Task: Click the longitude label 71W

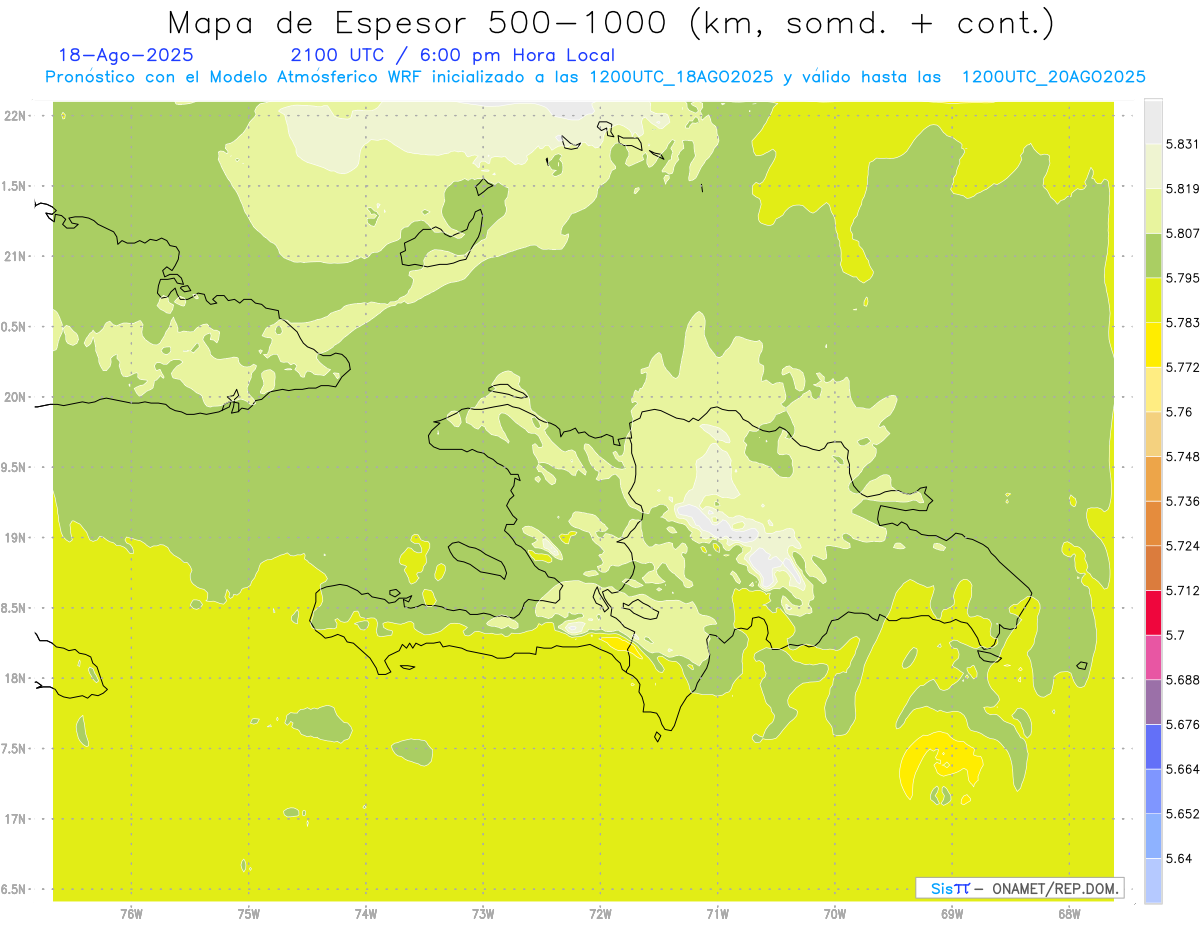Action: [x=717, y=913]
